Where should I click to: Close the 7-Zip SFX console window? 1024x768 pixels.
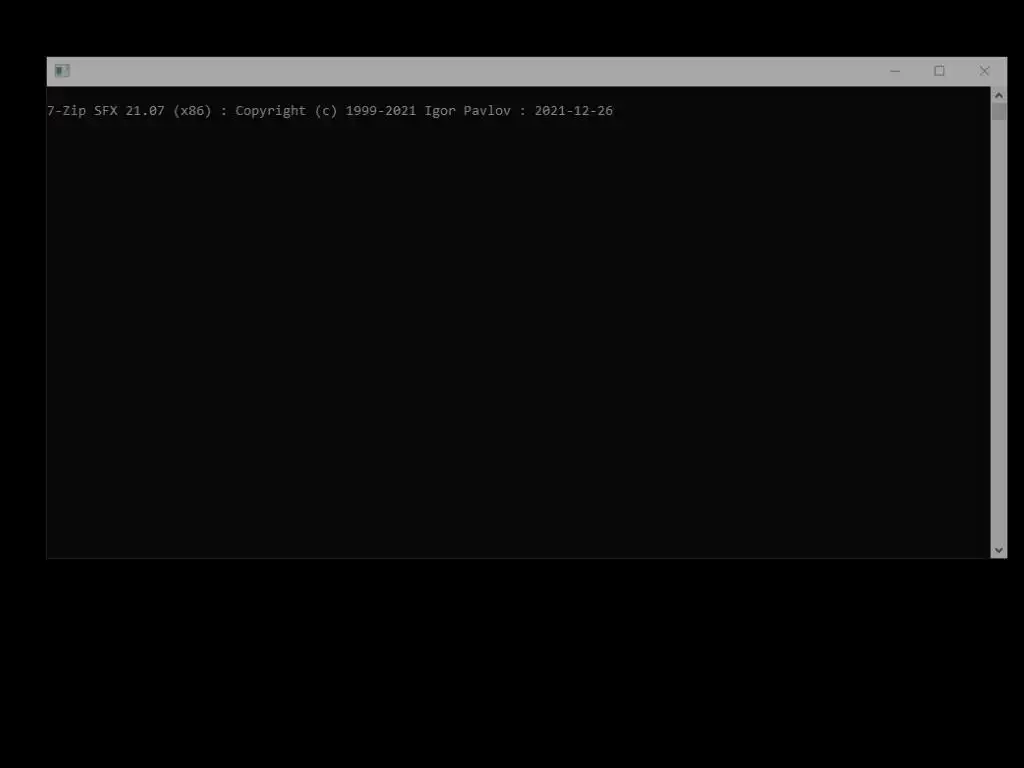tap(984, 71)
